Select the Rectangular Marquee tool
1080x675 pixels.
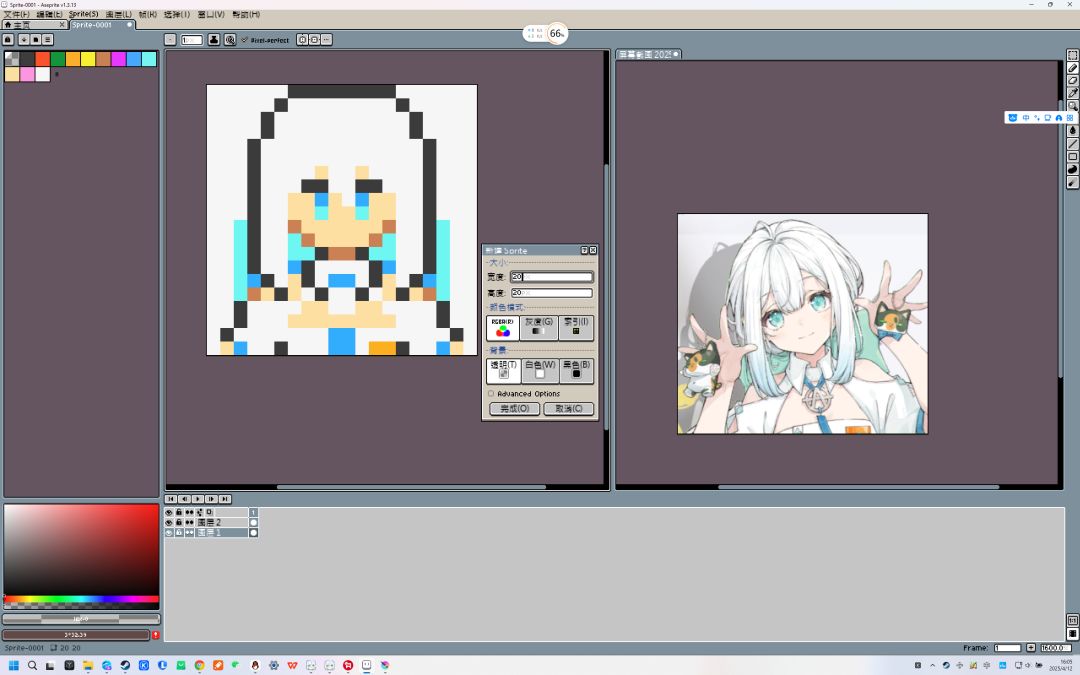click(x=1073, y=55)
